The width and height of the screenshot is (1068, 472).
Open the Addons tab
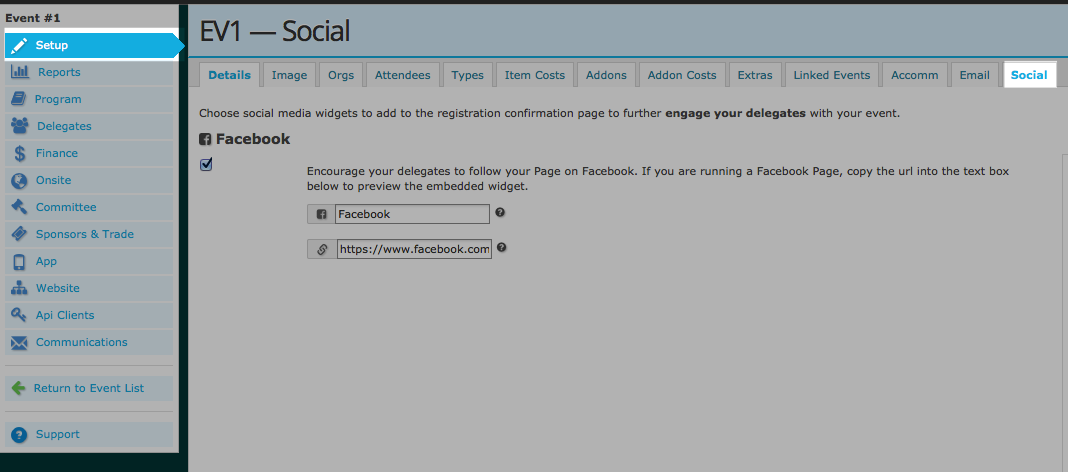[x=606, y=75]
